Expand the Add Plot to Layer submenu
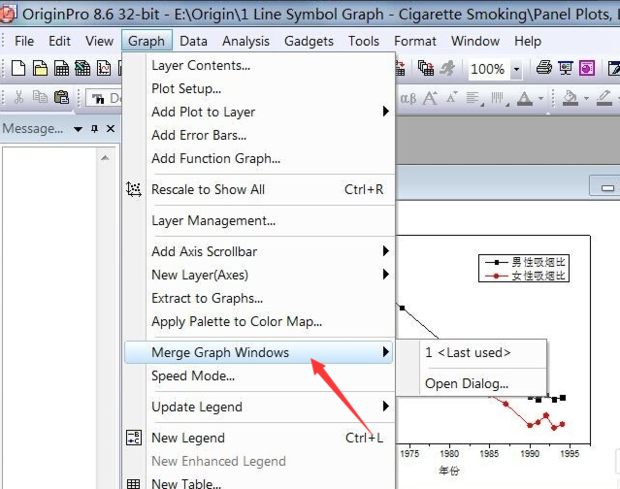This screenshot has height=489, width=620. point(385,112)
